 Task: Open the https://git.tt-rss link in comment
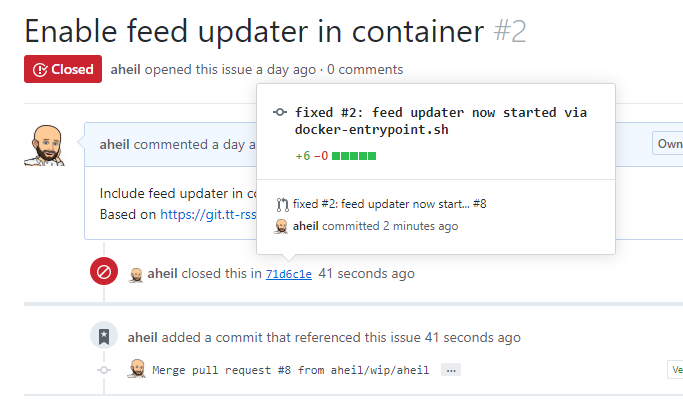point(208,214)
